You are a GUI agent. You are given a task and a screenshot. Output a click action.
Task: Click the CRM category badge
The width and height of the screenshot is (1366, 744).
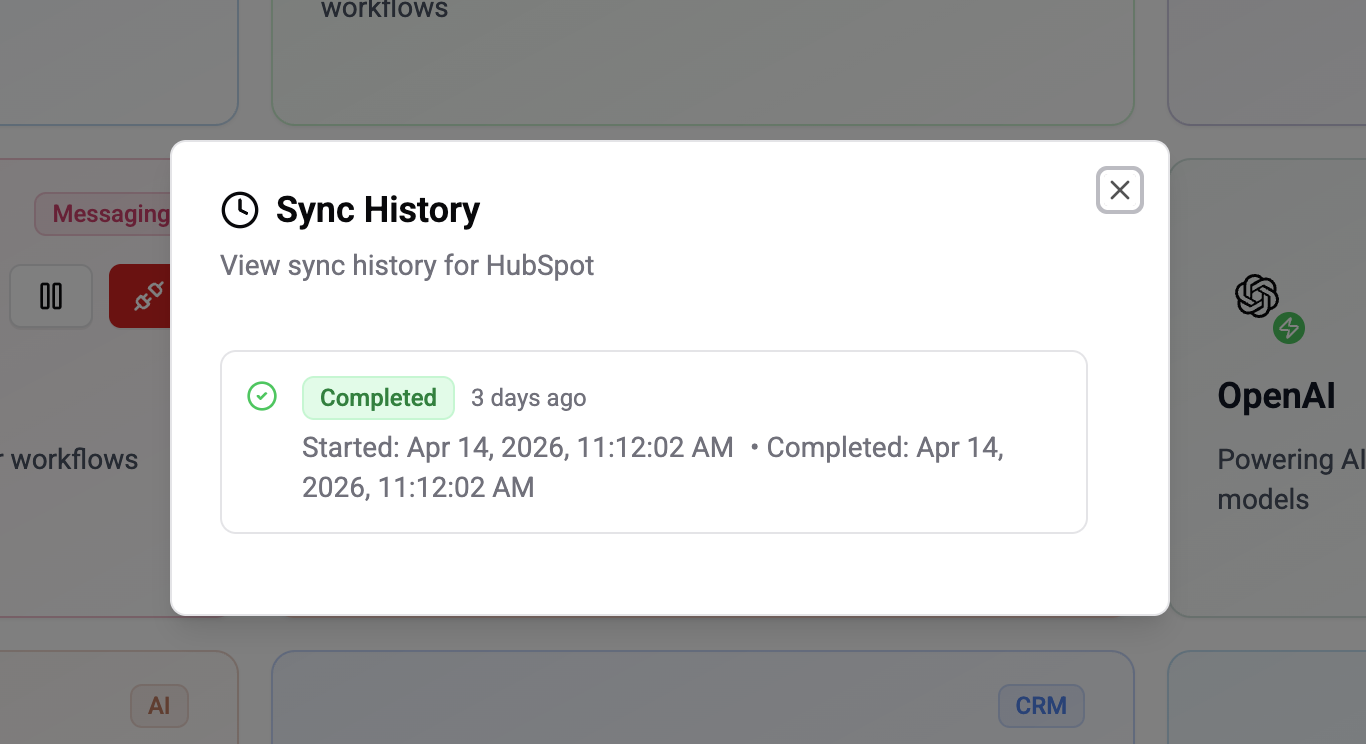click(x=1041, y=706)
